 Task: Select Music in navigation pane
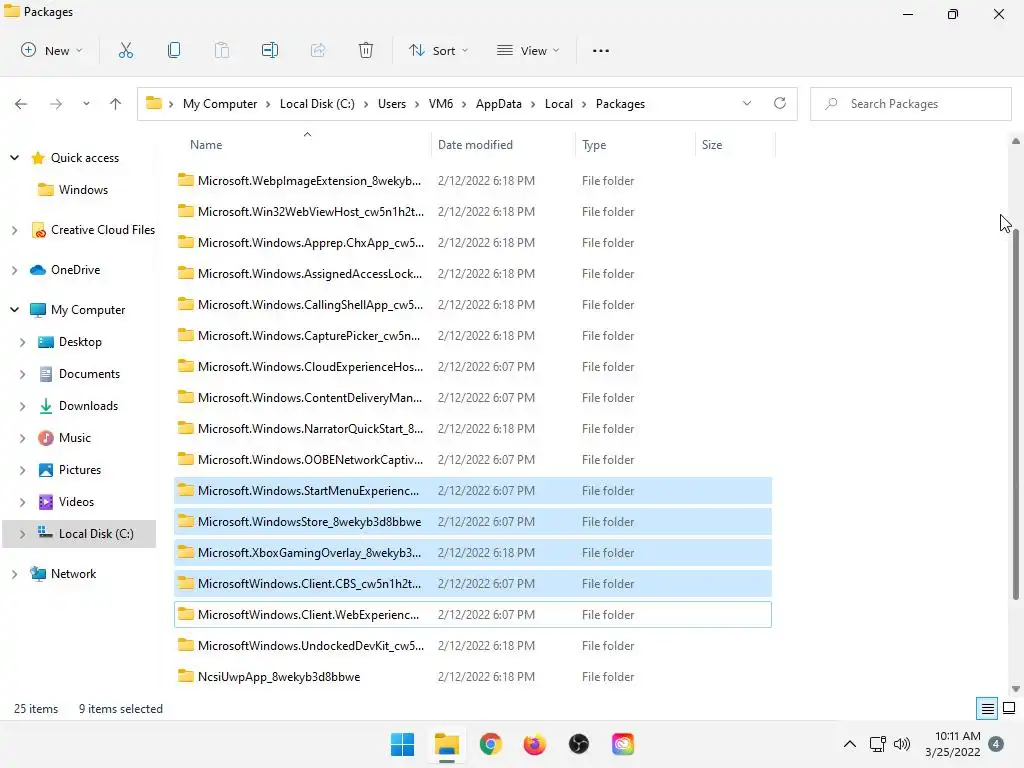point(74,438)
